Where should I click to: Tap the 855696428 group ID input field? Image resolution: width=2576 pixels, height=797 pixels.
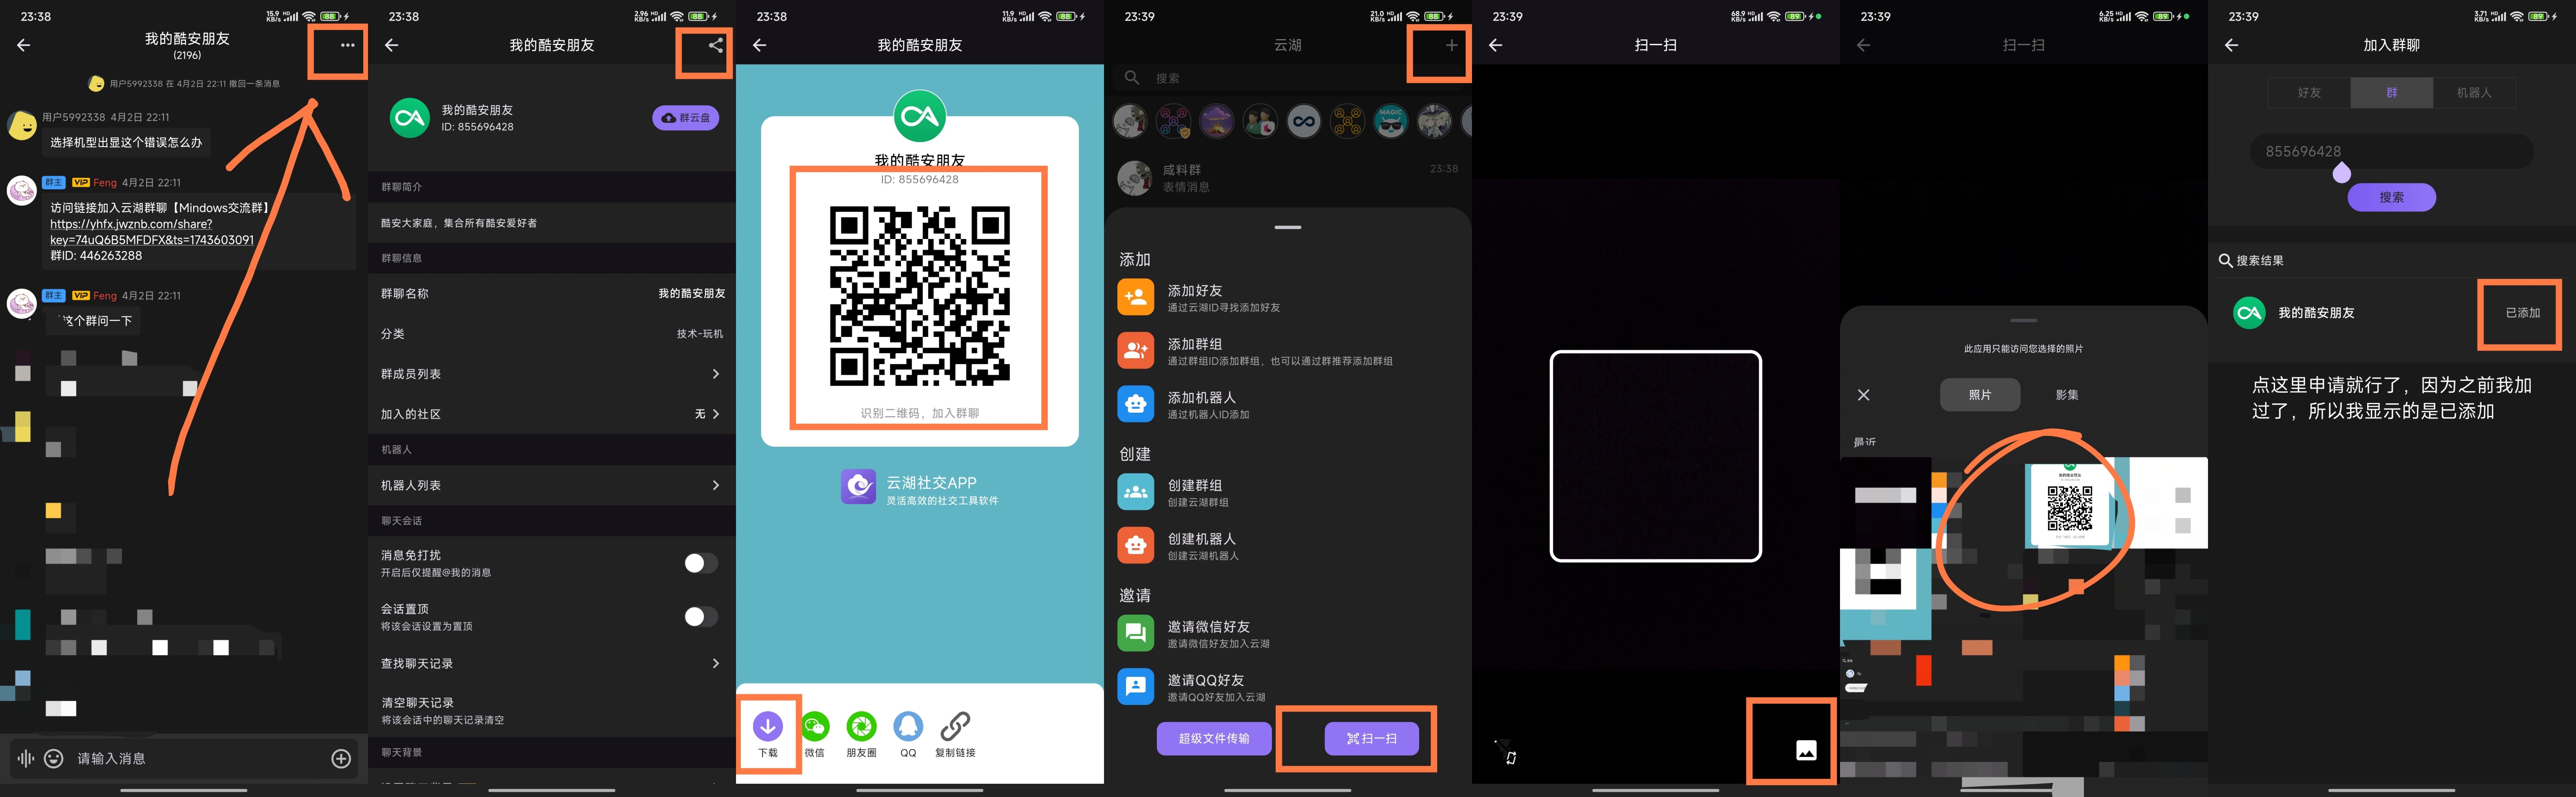tap(2391, 152)
